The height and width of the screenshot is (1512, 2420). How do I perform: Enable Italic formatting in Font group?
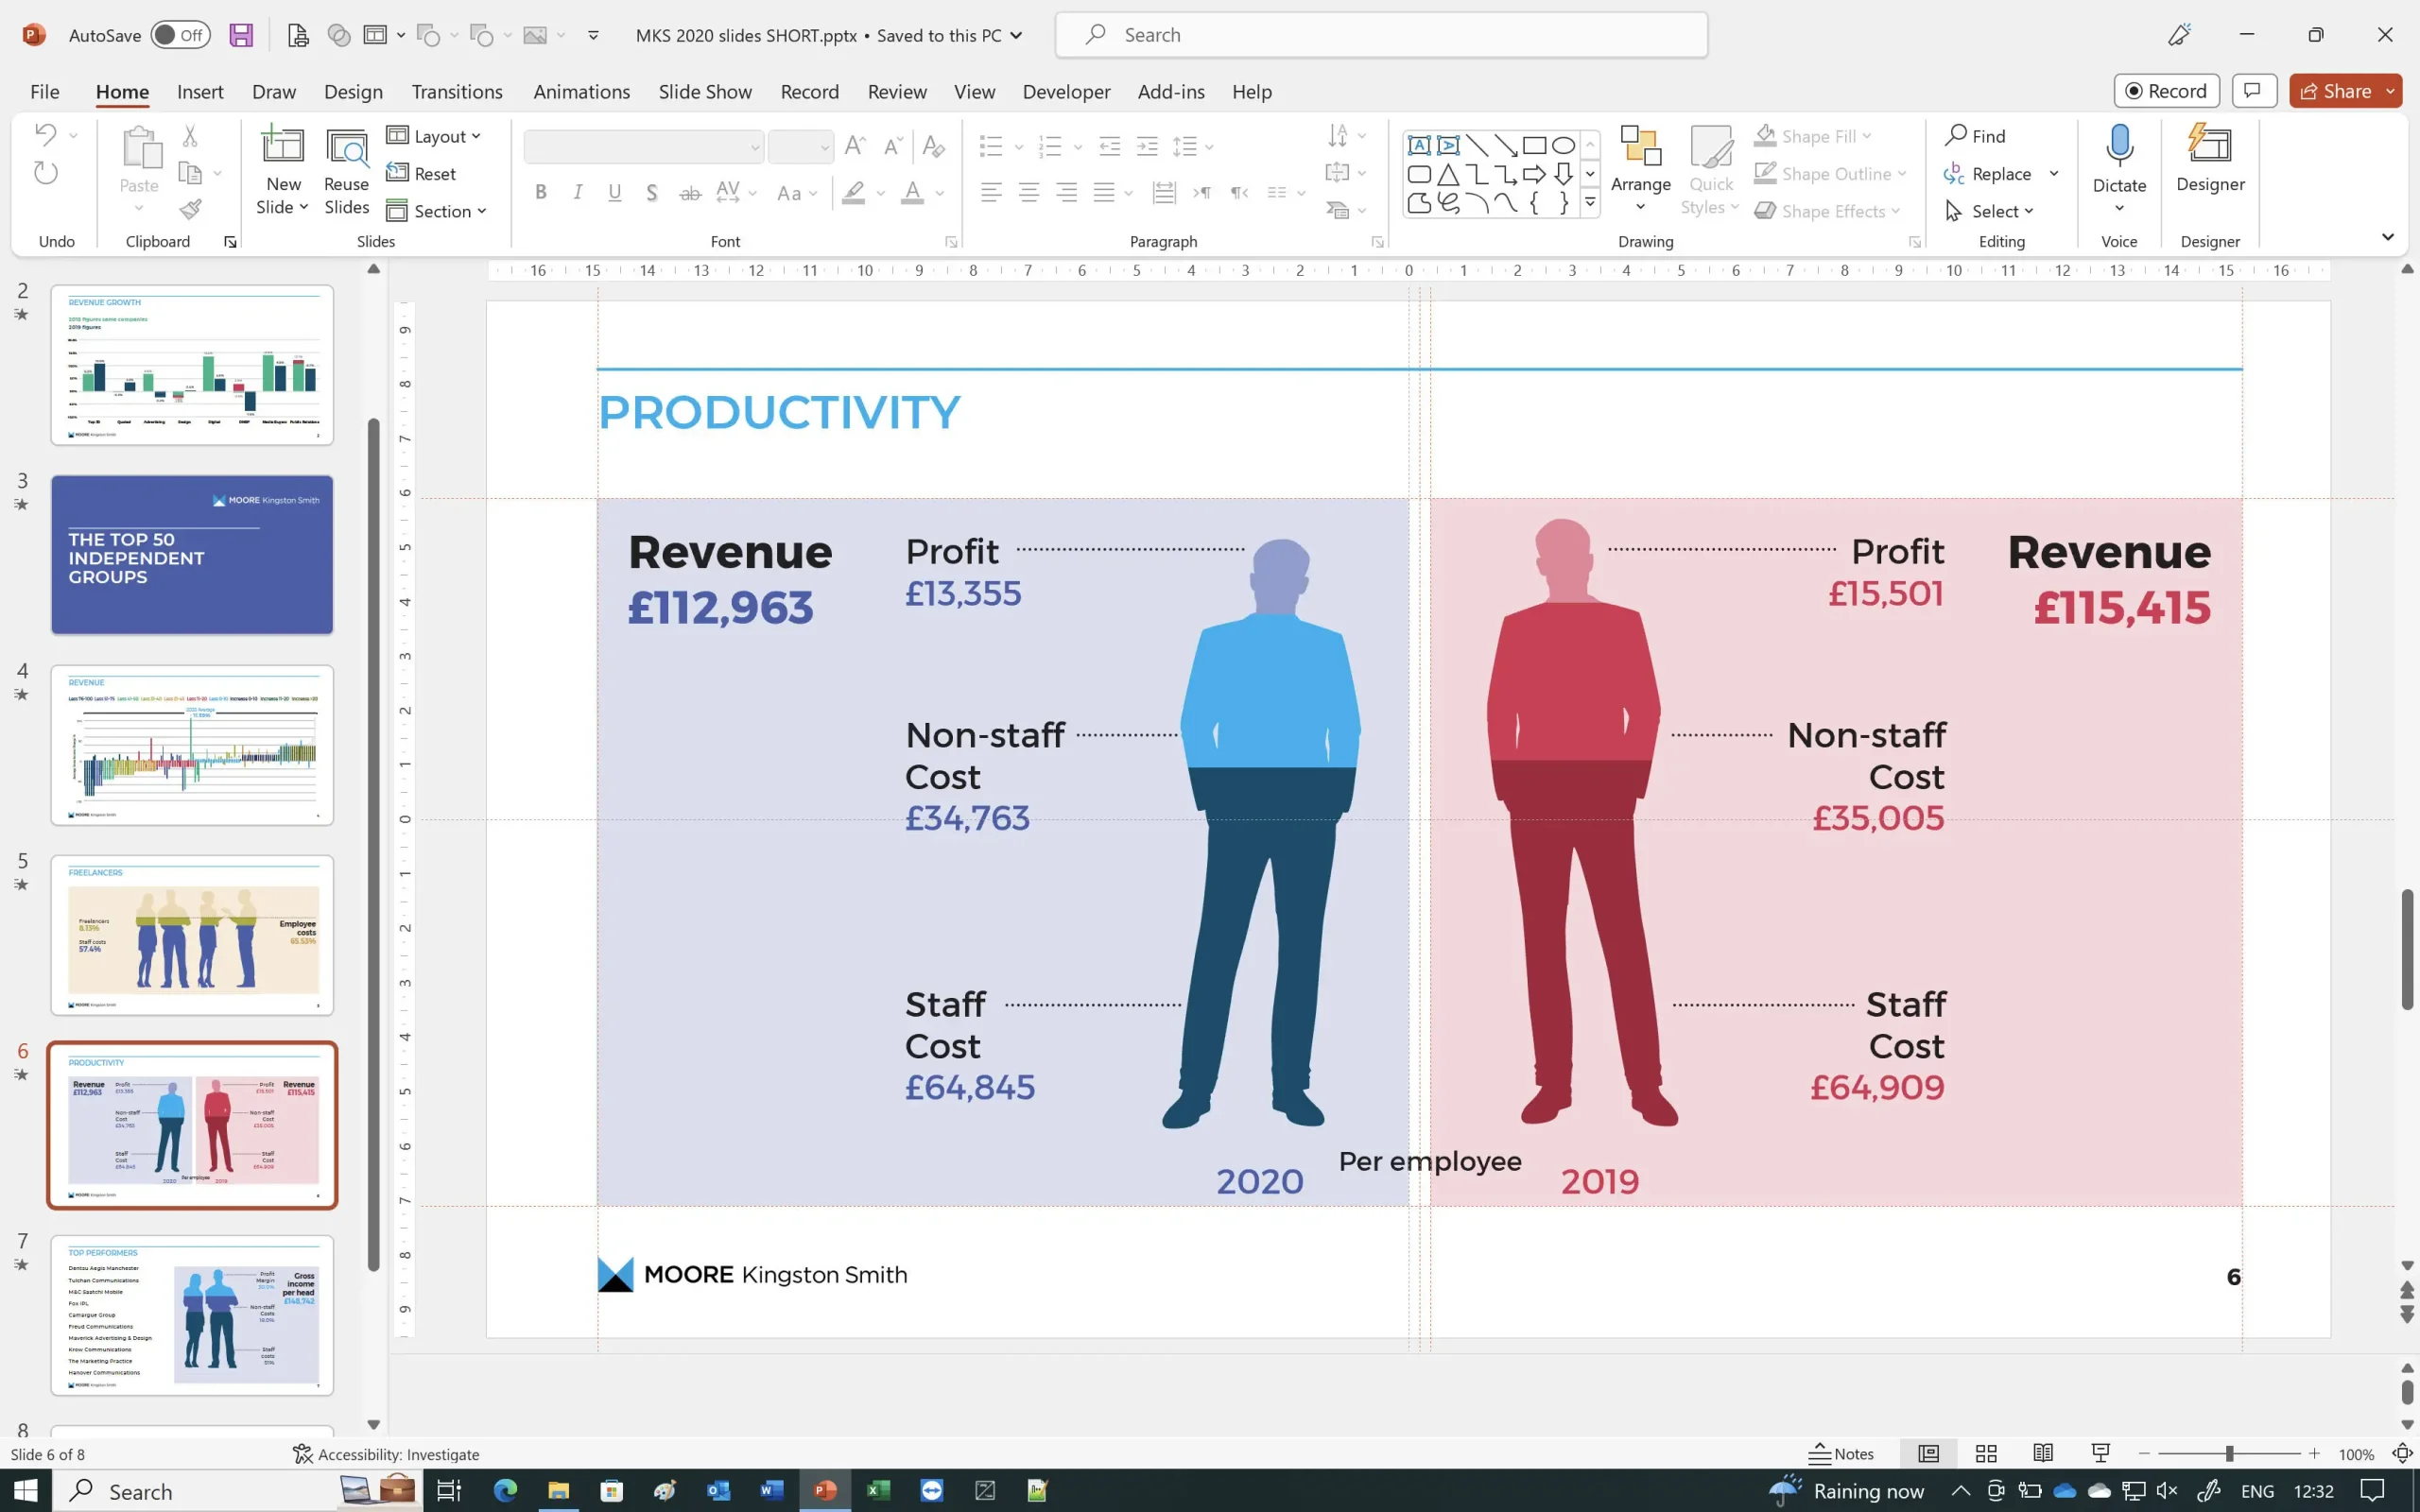577,192
